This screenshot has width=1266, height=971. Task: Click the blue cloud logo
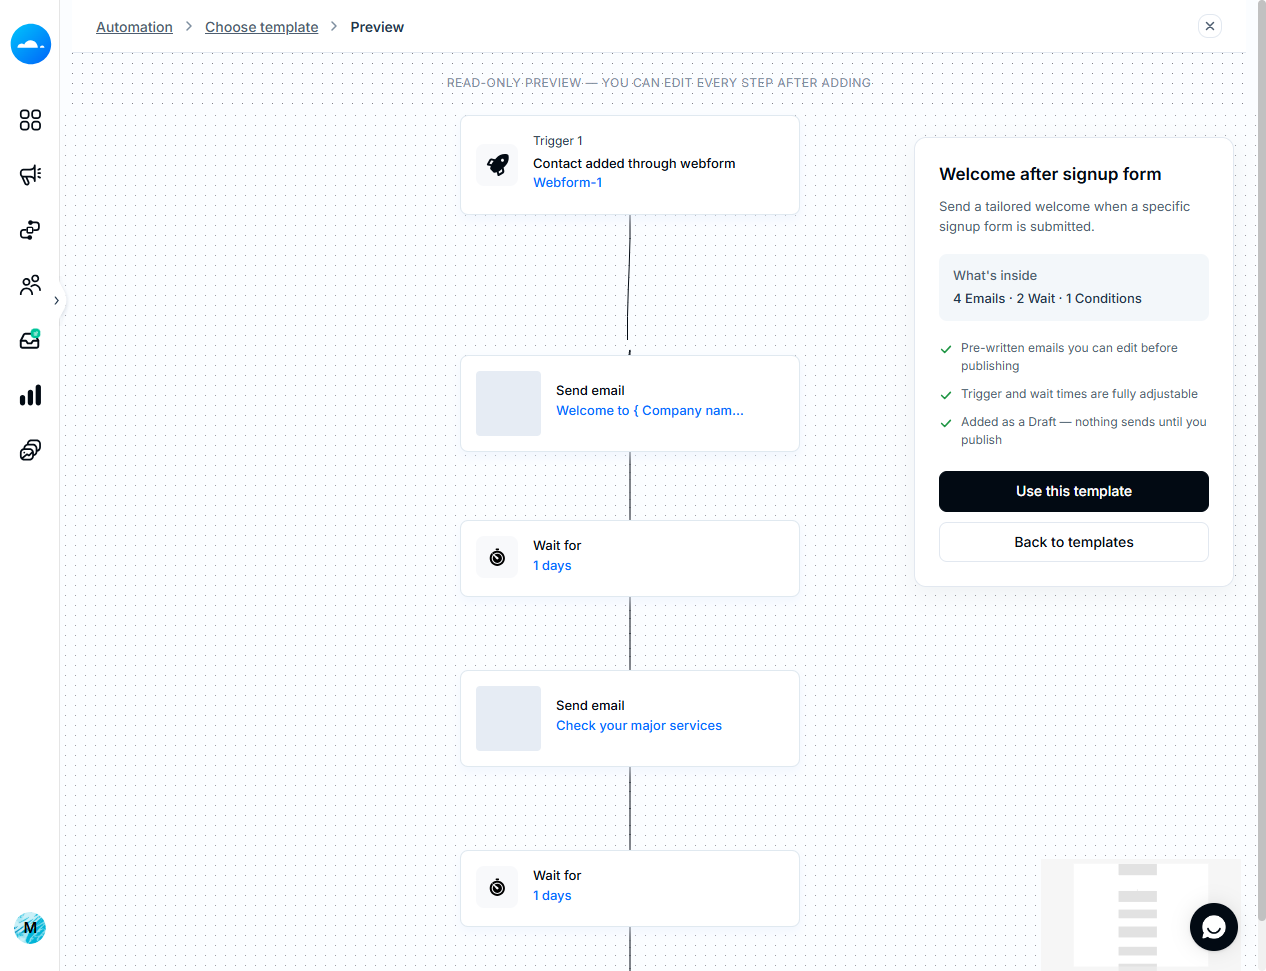pyautogui.click(x=31, y=44)
